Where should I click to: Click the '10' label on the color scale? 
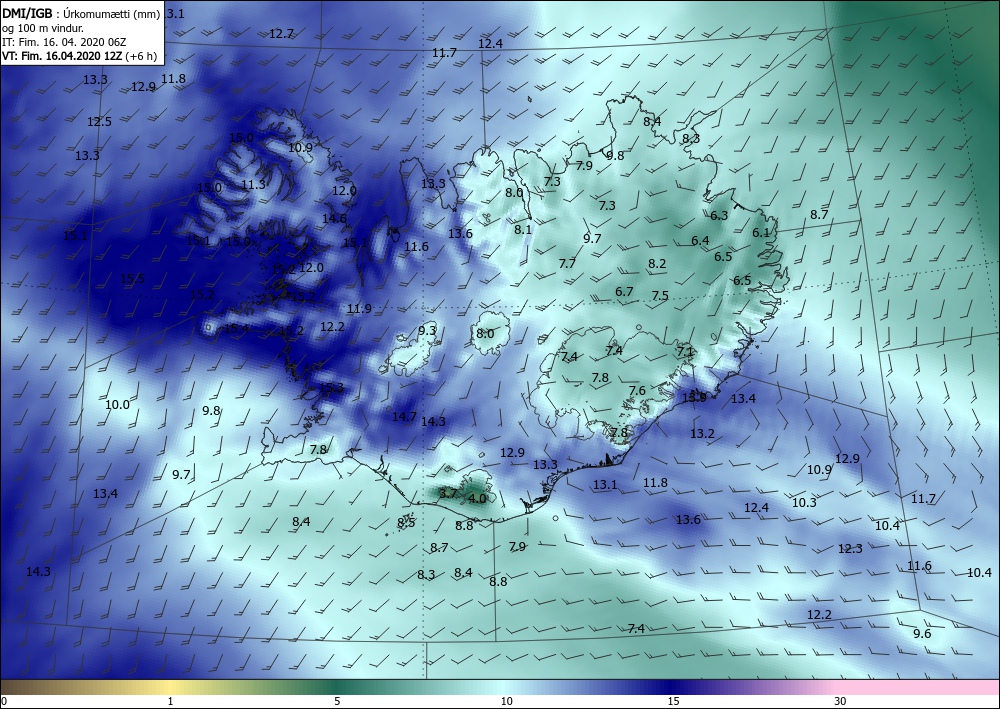pos(506,702)
